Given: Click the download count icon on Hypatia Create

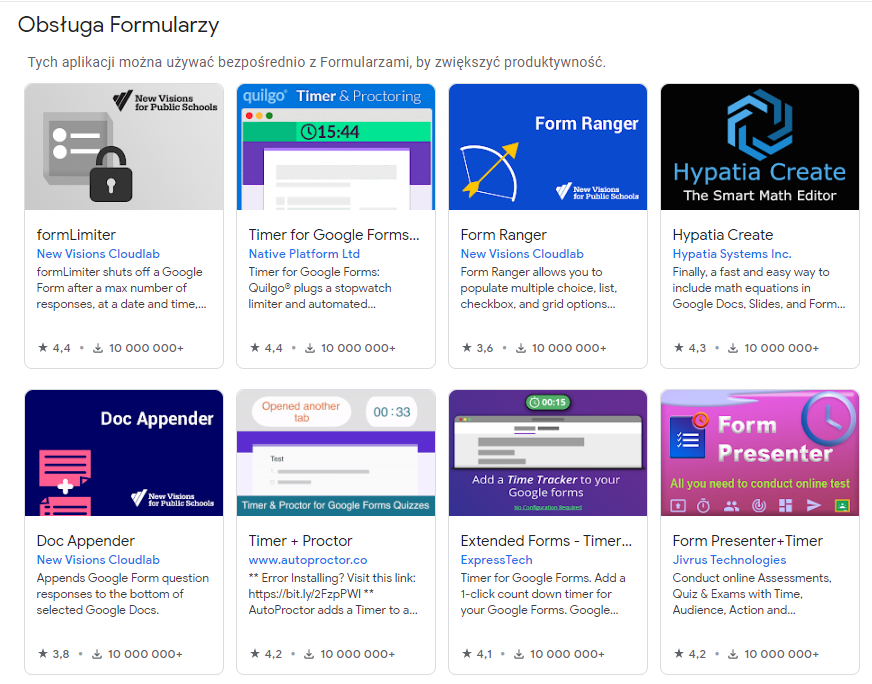Looking at the screenshot, I should (733, 348).
